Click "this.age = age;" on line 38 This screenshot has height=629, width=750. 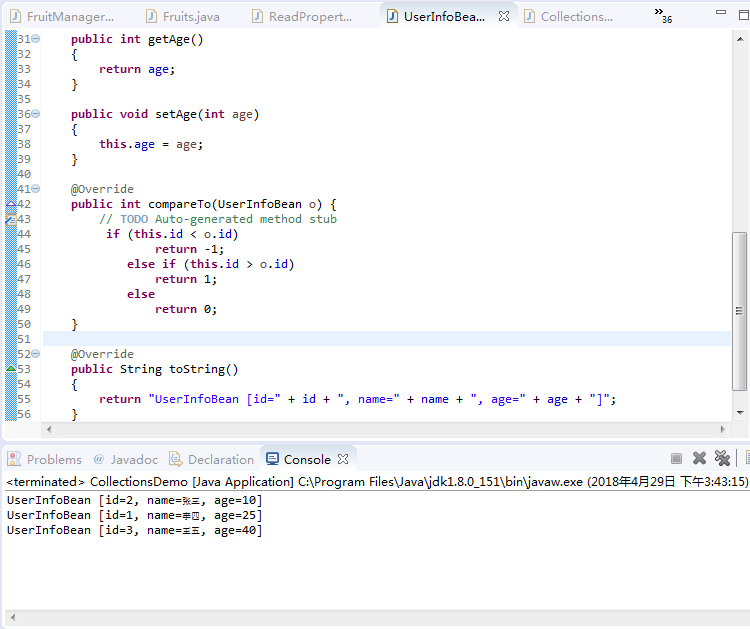[x=151, y=144]
